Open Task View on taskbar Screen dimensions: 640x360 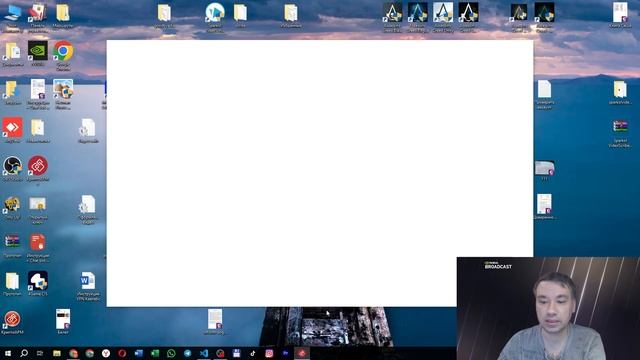click(40, 353)
